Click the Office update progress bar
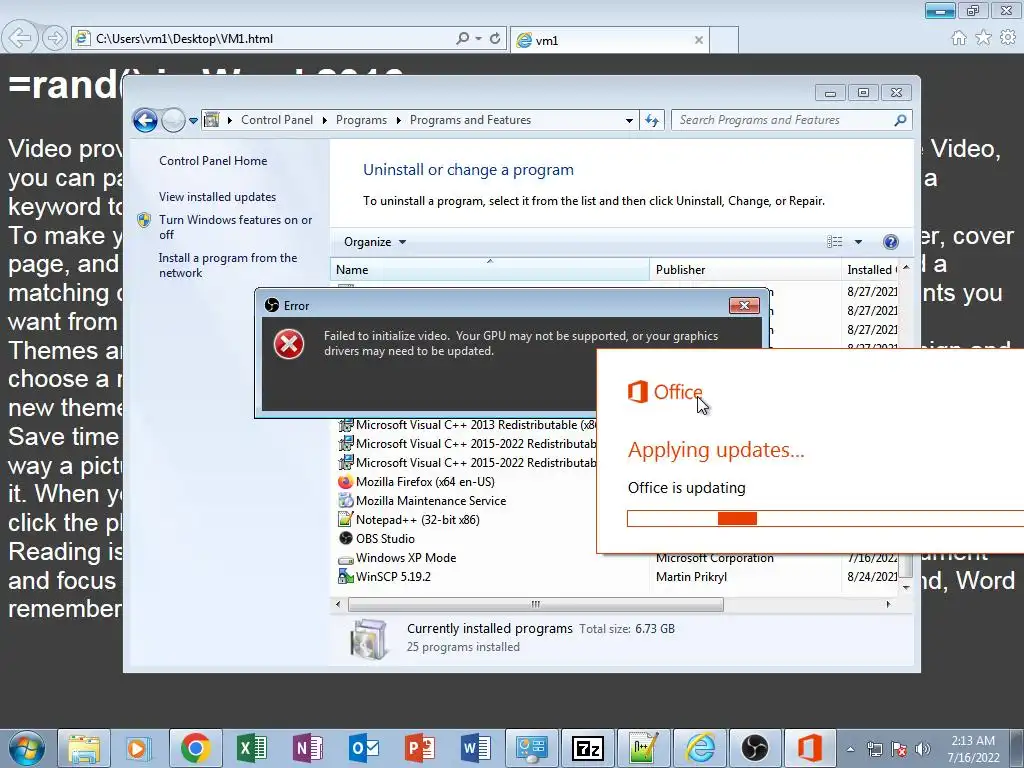 coord(825,519)
